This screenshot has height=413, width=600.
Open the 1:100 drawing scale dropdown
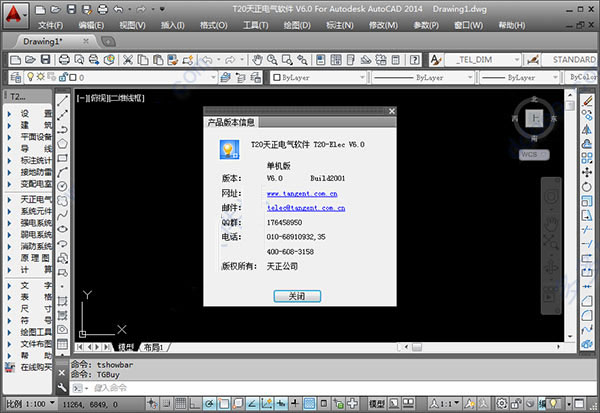click(x=52, y=403)
